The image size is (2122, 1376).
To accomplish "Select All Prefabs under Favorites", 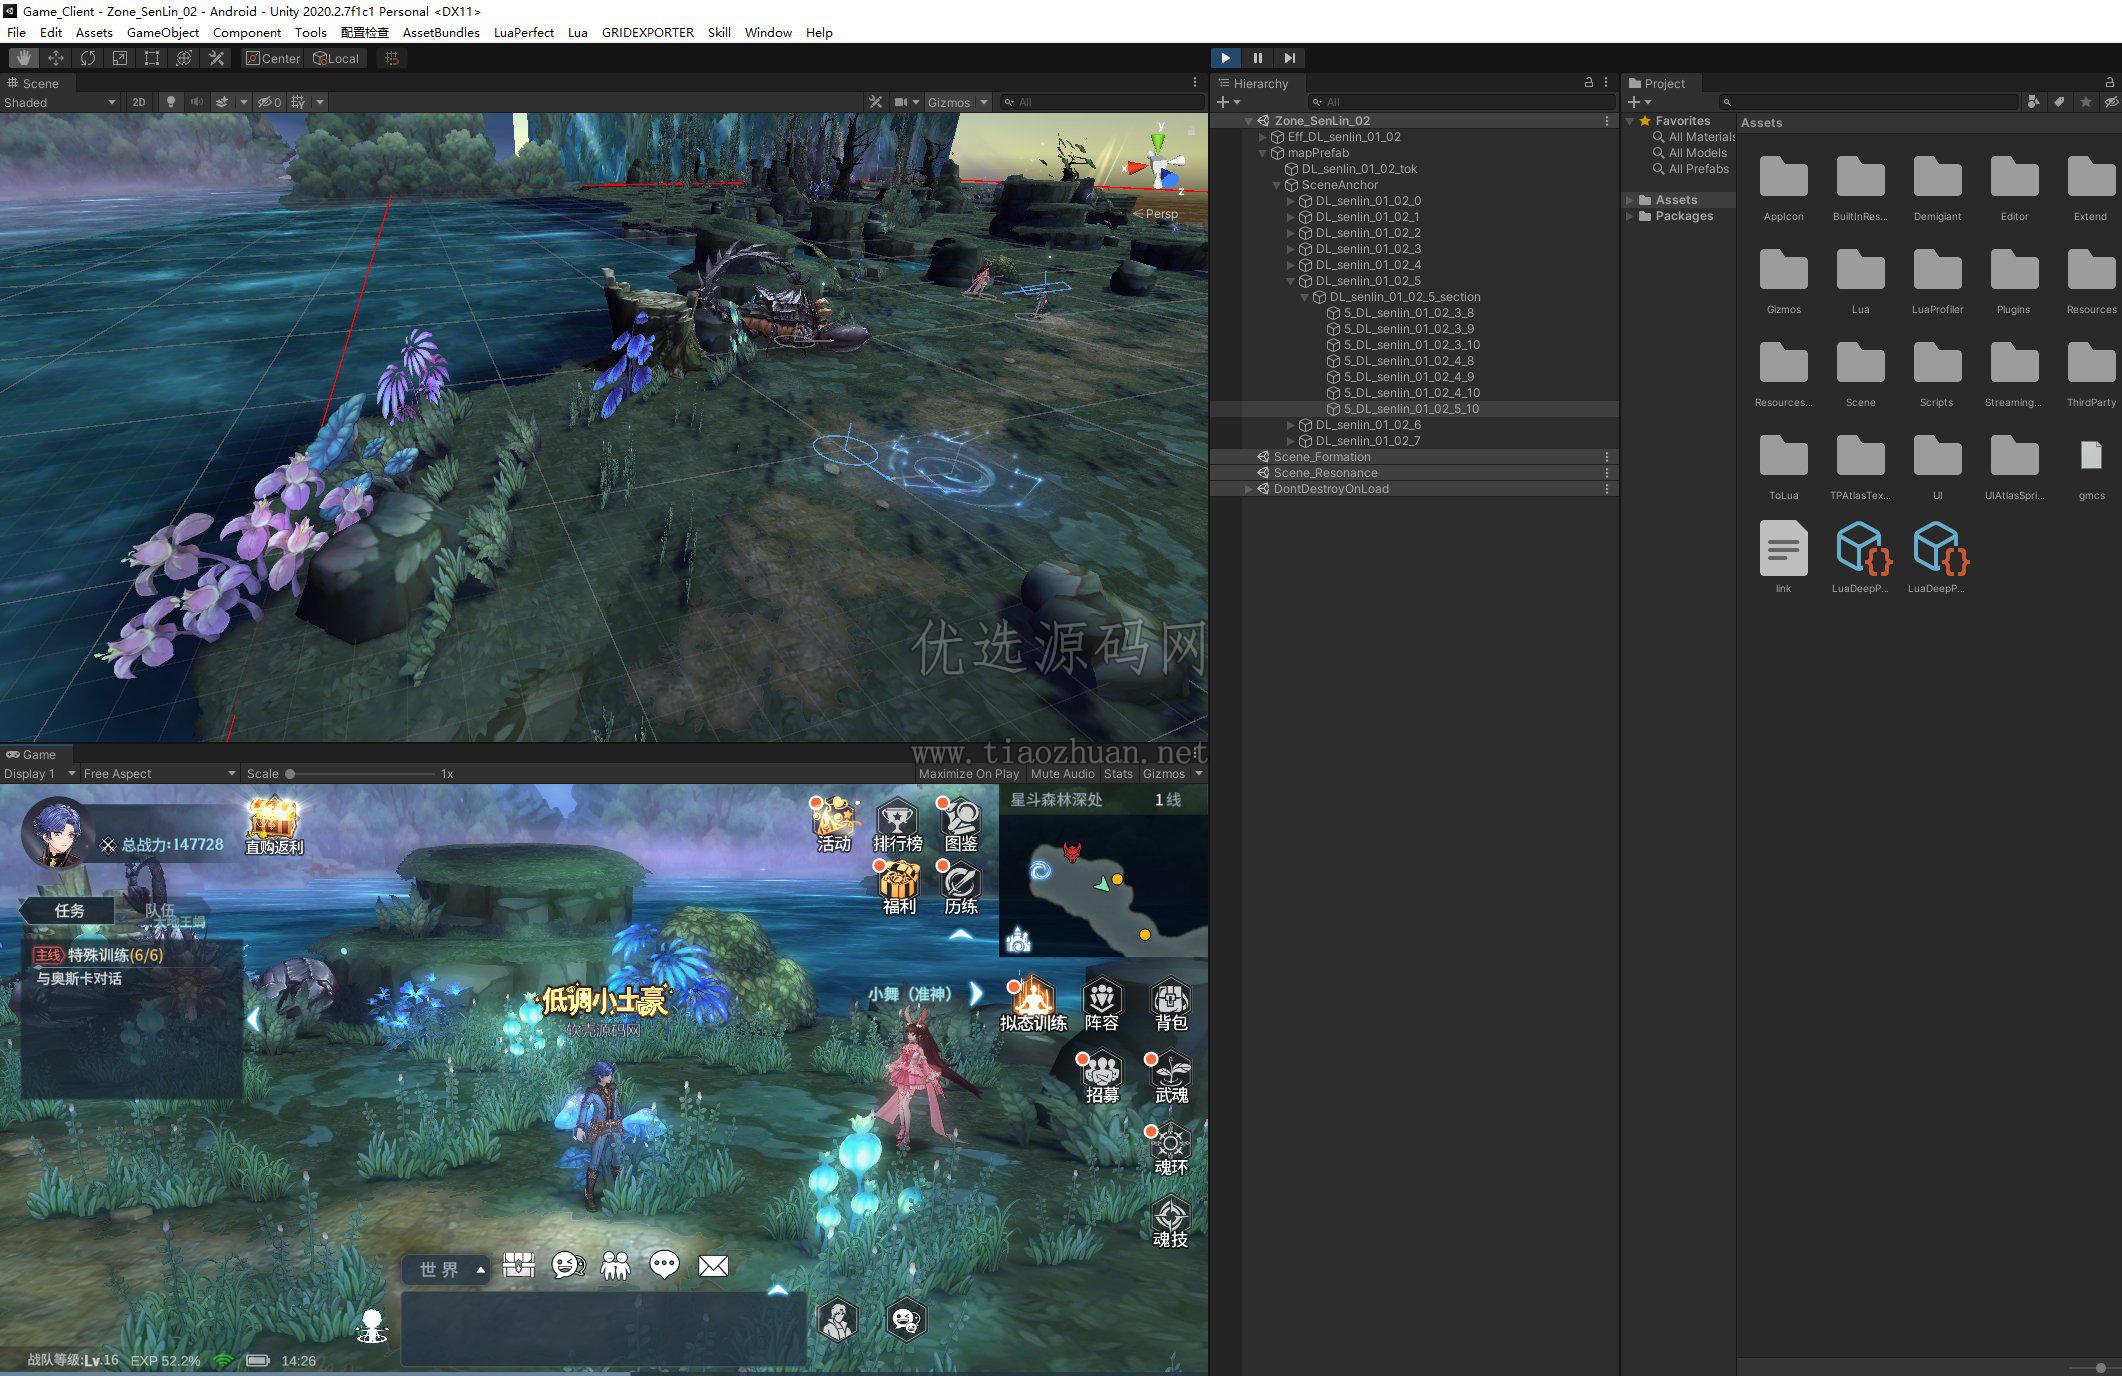I will tap(1698, 169).
